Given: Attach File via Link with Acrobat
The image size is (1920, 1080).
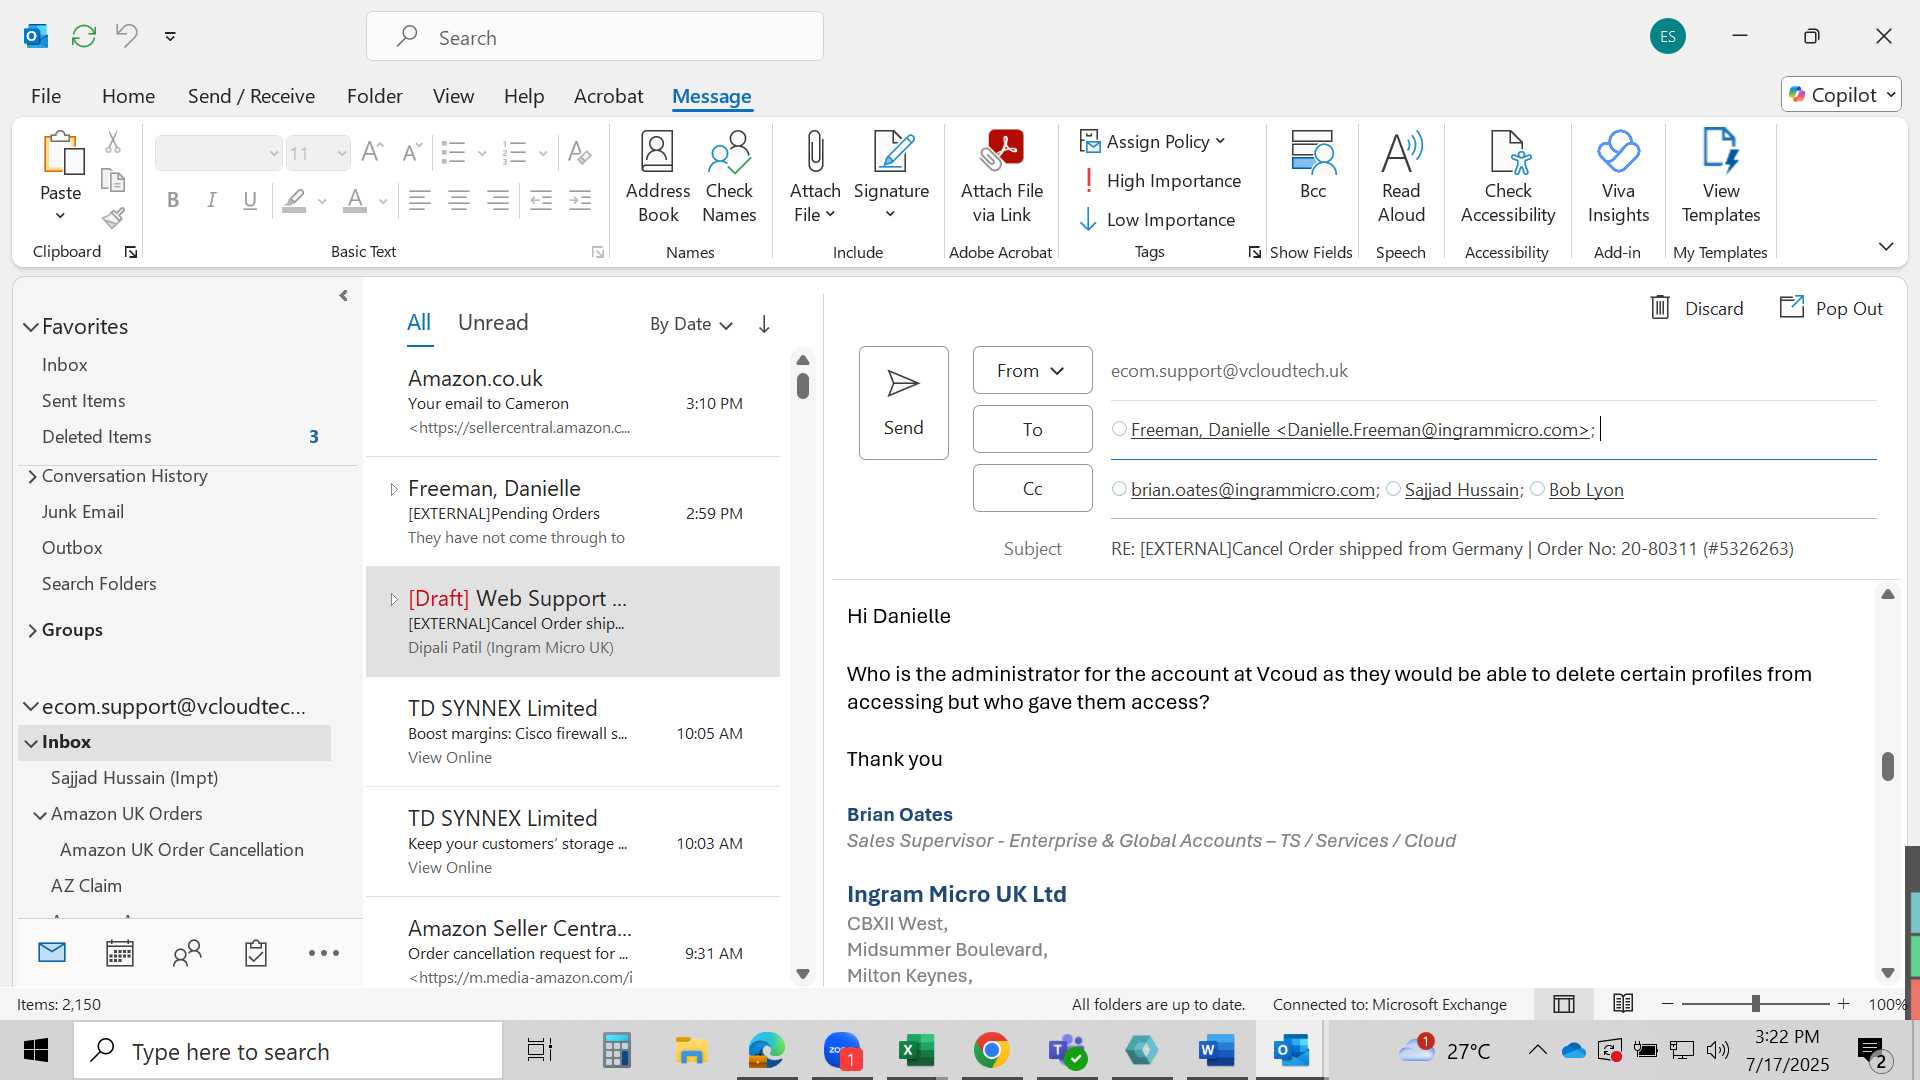Looking at the screenshot, I should pyautogui.click(x=1001, y=178).
